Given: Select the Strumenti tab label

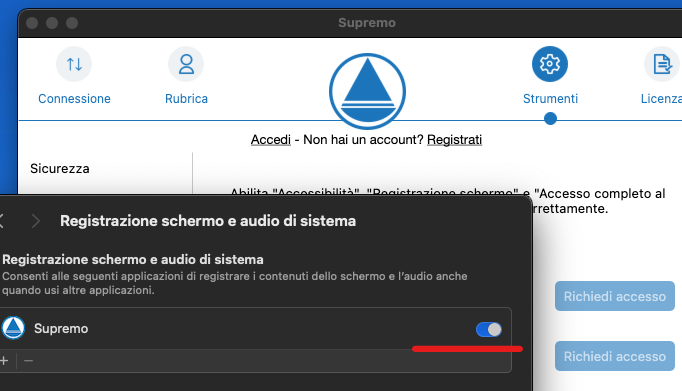Looking at the screenshot, I should point(550,99).
